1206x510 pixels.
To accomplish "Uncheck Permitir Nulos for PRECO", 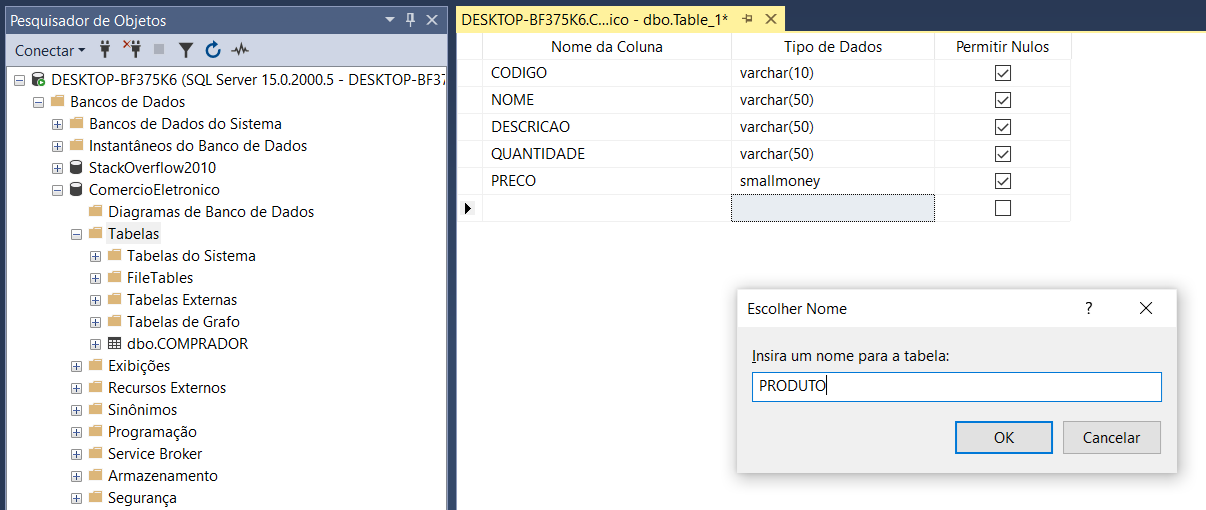I will click(1003, 181).
